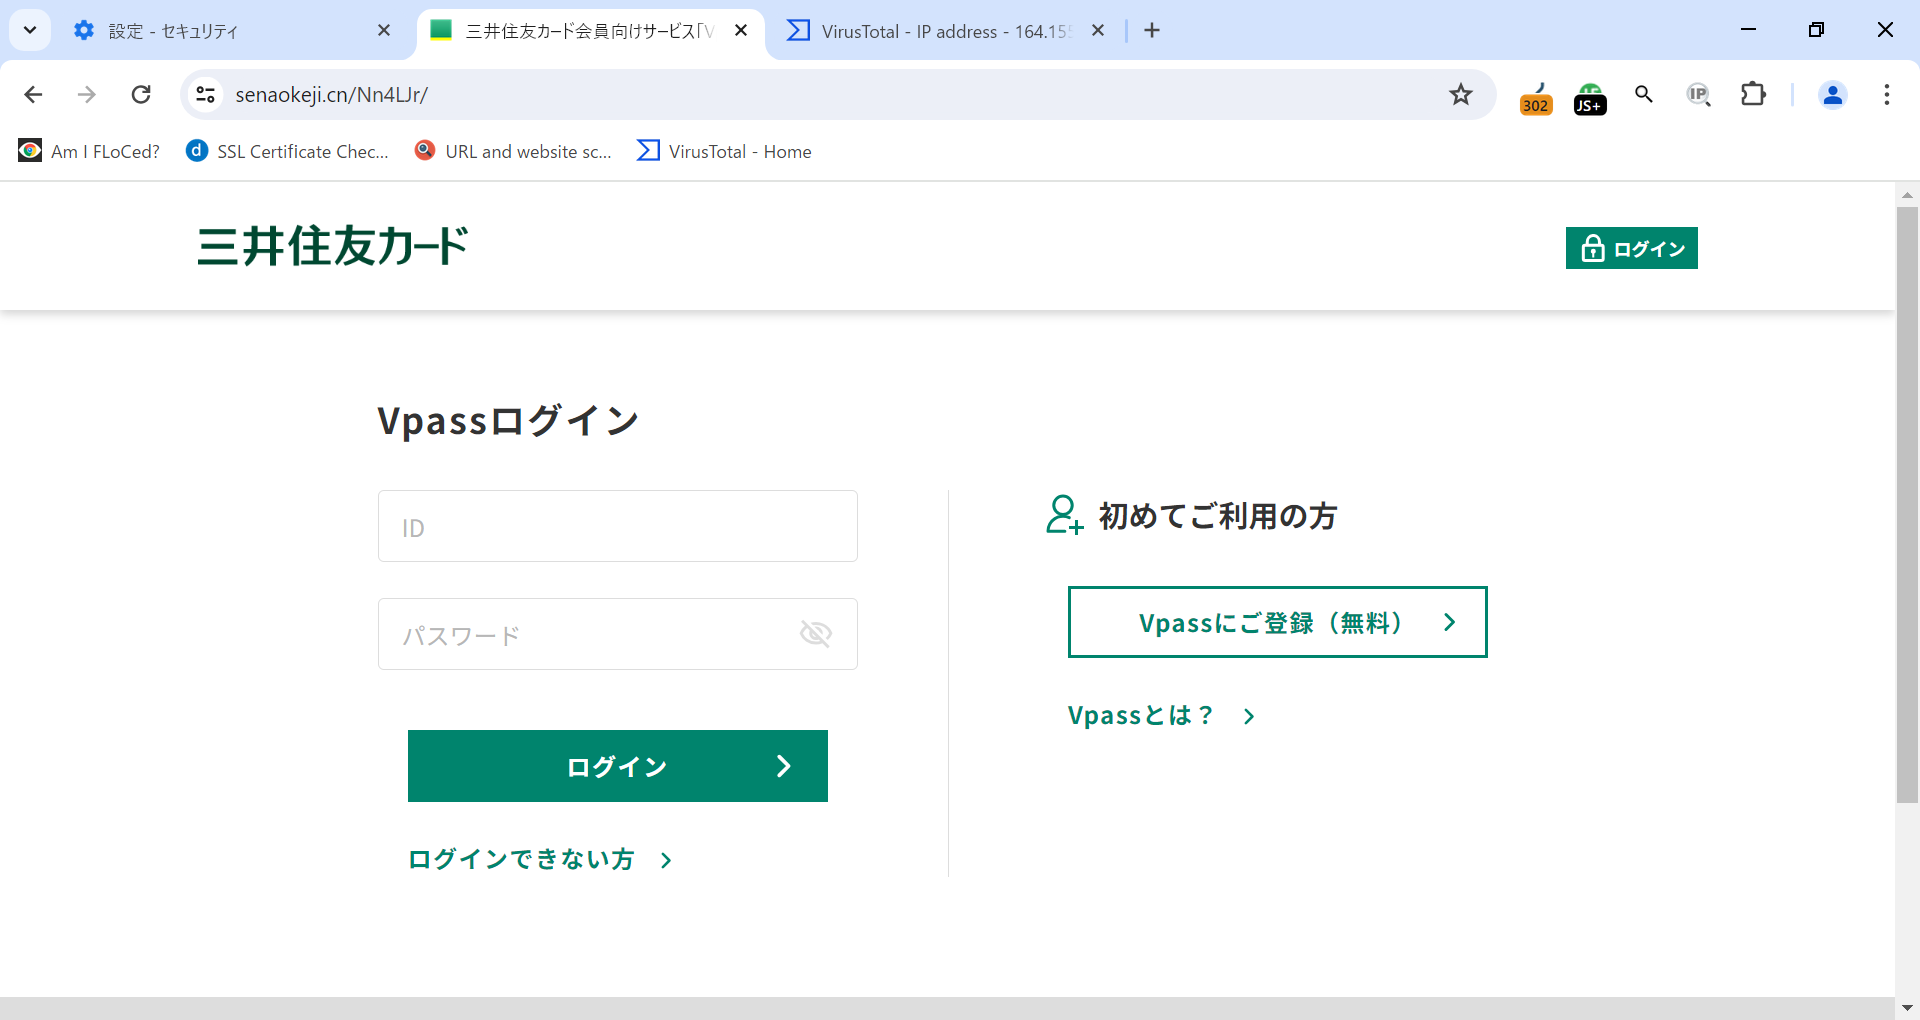This screenshot has height=1020, width=1920.
Task: Open the URL and website scanner bookmark
Action: (513, 151)
